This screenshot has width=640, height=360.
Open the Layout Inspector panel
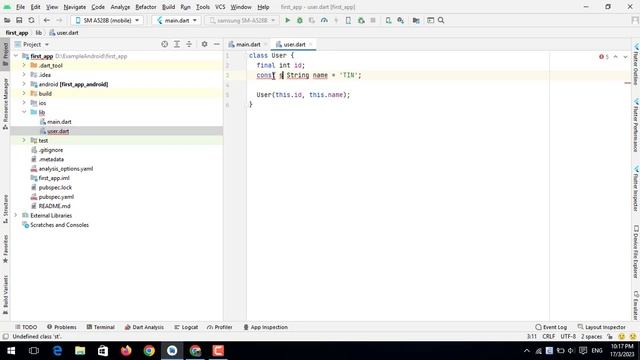602,327
